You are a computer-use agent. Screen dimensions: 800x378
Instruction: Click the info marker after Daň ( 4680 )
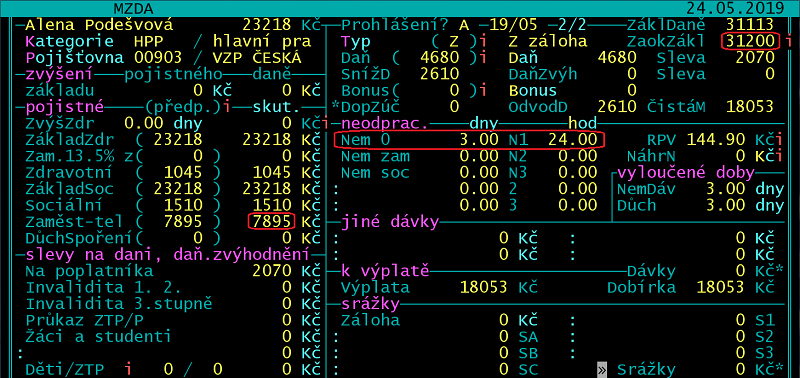click(481, 57)
